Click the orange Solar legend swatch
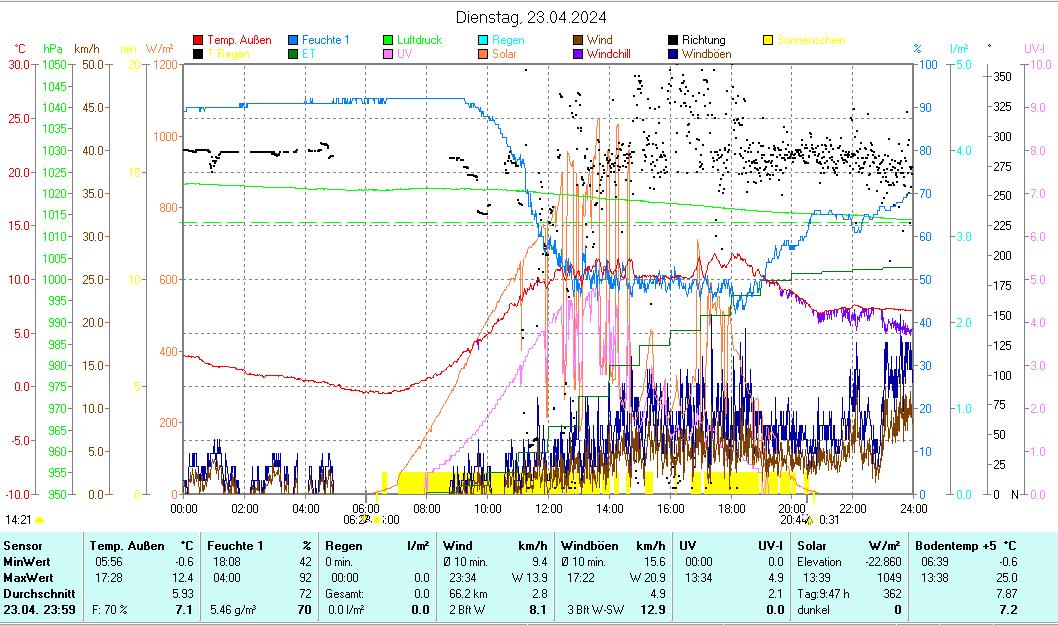This screenshot has height=625, width=1058. coord(483,54)
